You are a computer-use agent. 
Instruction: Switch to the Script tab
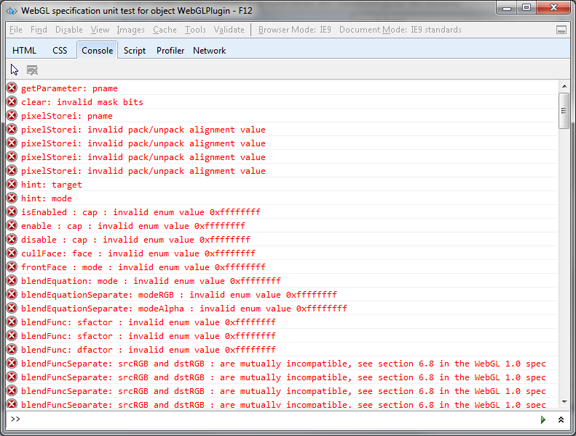pyautogui.click(x=134, y=51)
